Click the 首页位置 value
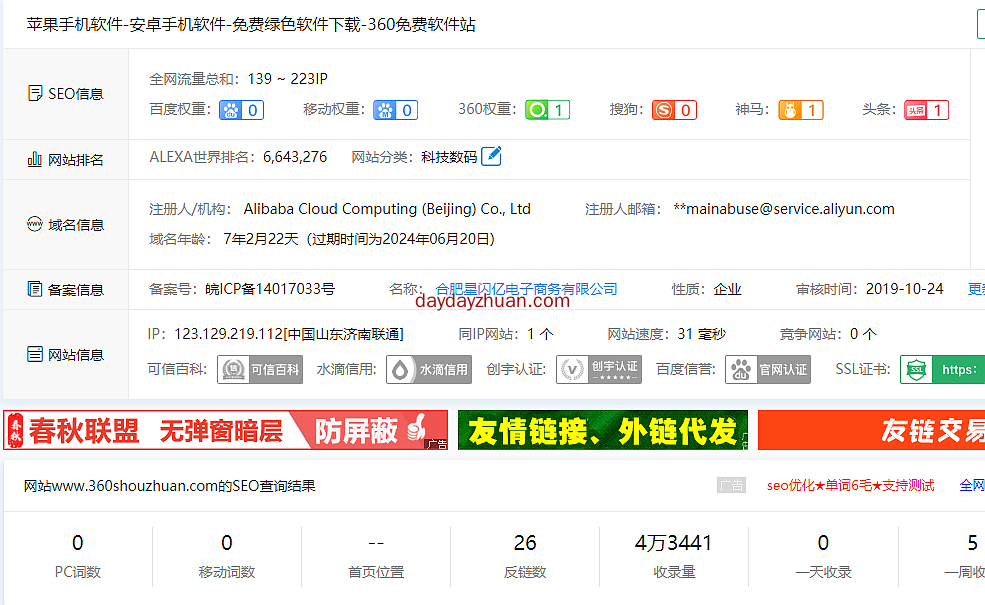Screen dimensions: 985x605 pos(376,543)
